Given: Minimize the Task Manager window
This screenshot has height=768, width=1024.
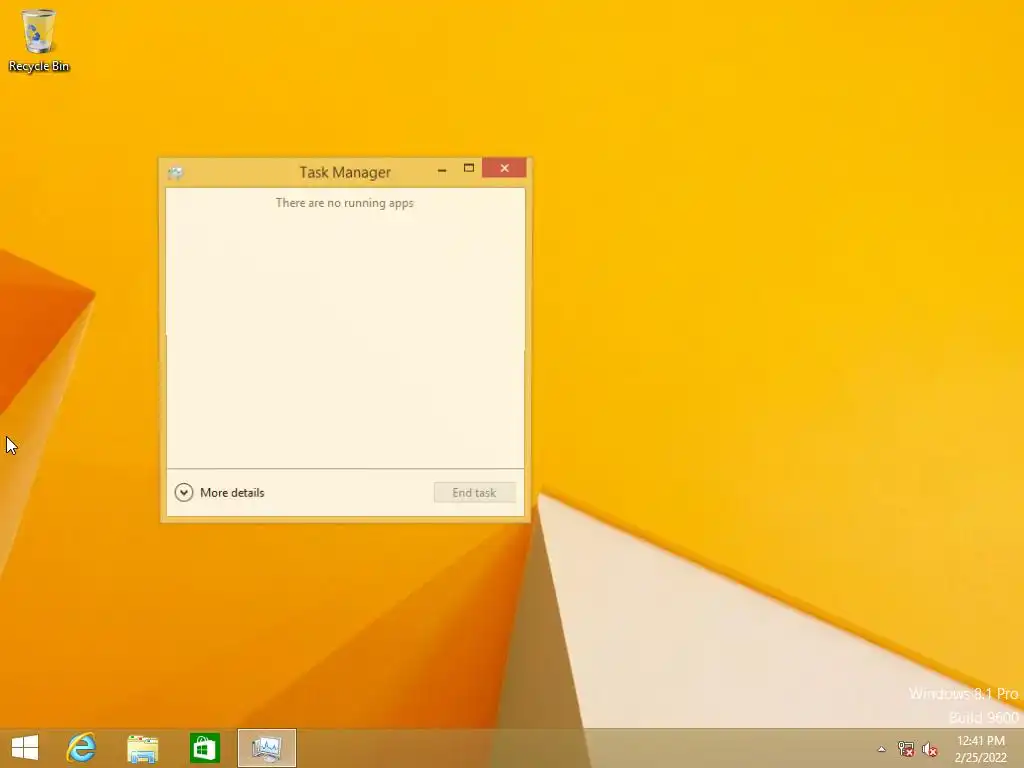Looking at the screenshot, I should coord(442,168).
